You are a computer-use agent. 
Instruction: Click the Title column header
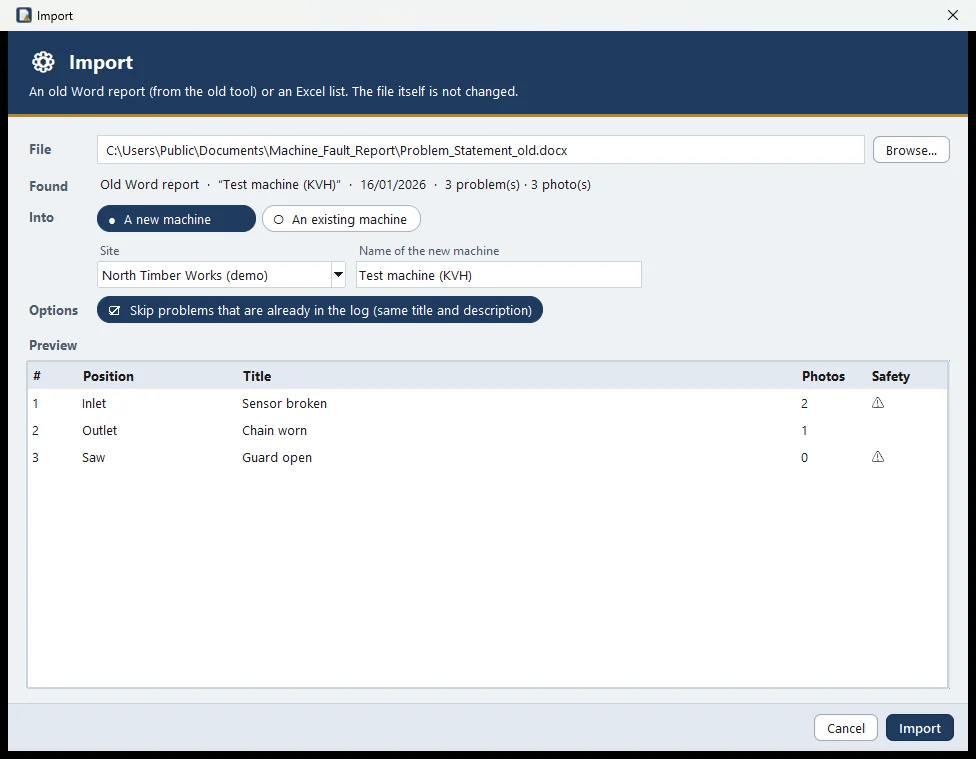tap(257, 376)
